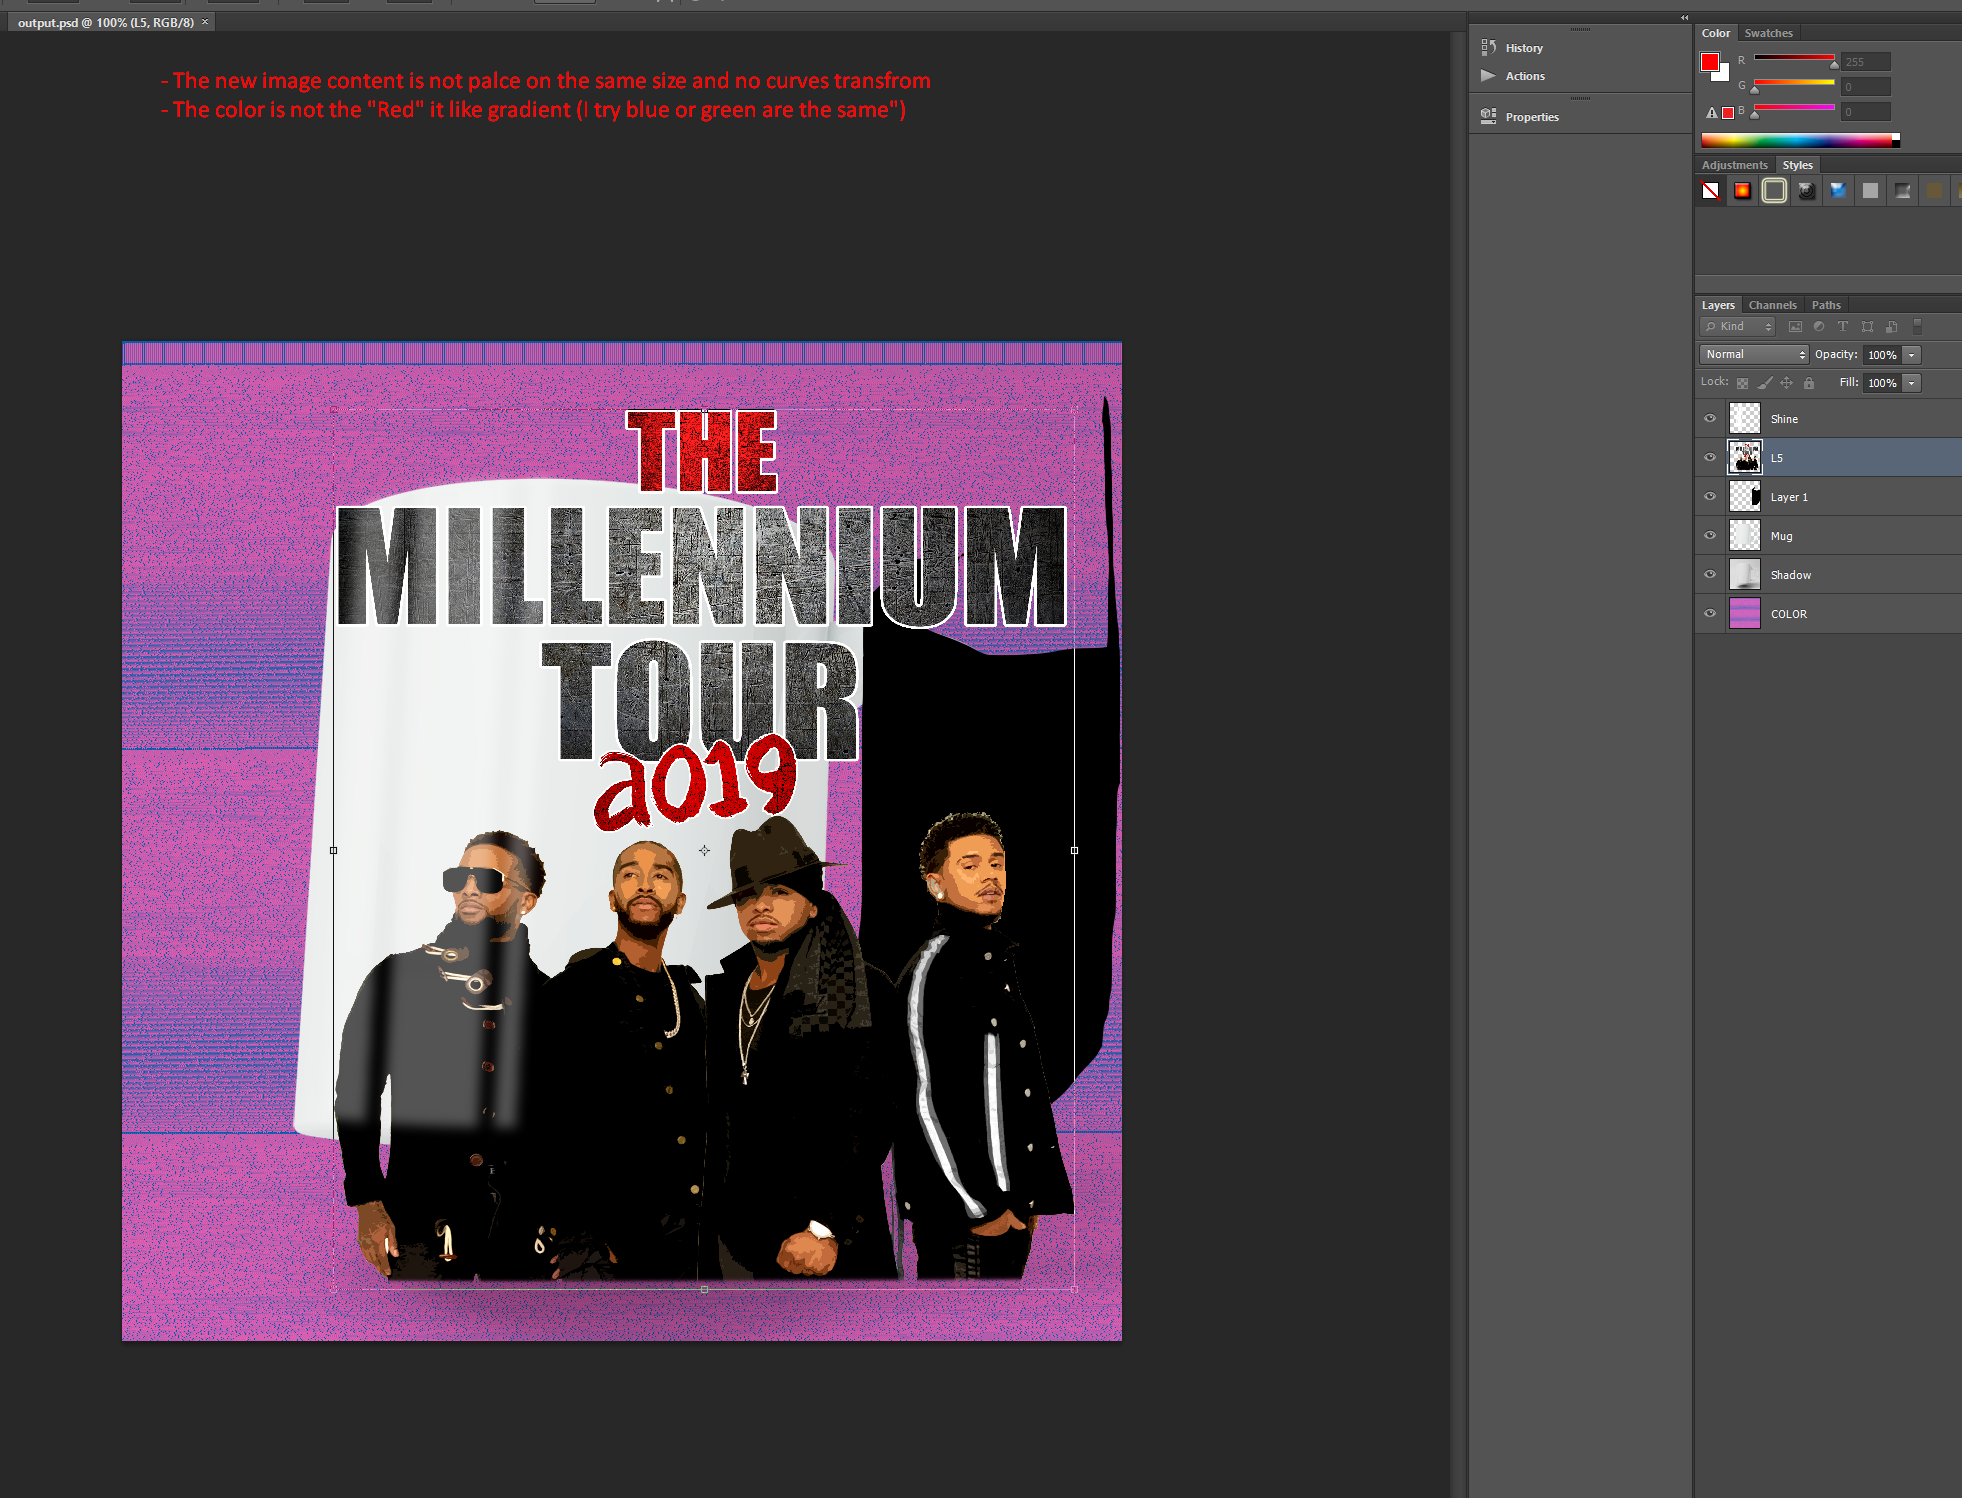Click the G value input field
Screen dimensions: 1962x1498
coord(1866,87)
